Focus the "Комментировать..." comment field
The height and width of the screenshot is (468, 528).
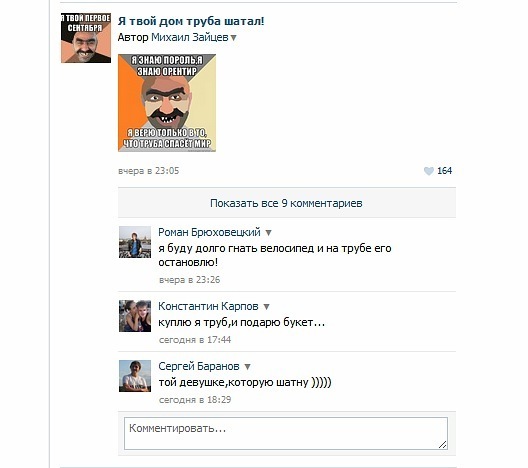point(286,433)
